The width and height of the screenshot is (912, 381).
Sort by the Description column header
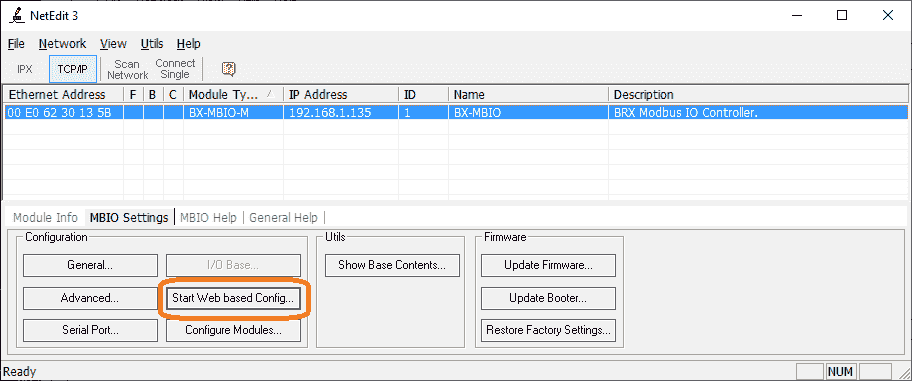(x=758, y=94)
